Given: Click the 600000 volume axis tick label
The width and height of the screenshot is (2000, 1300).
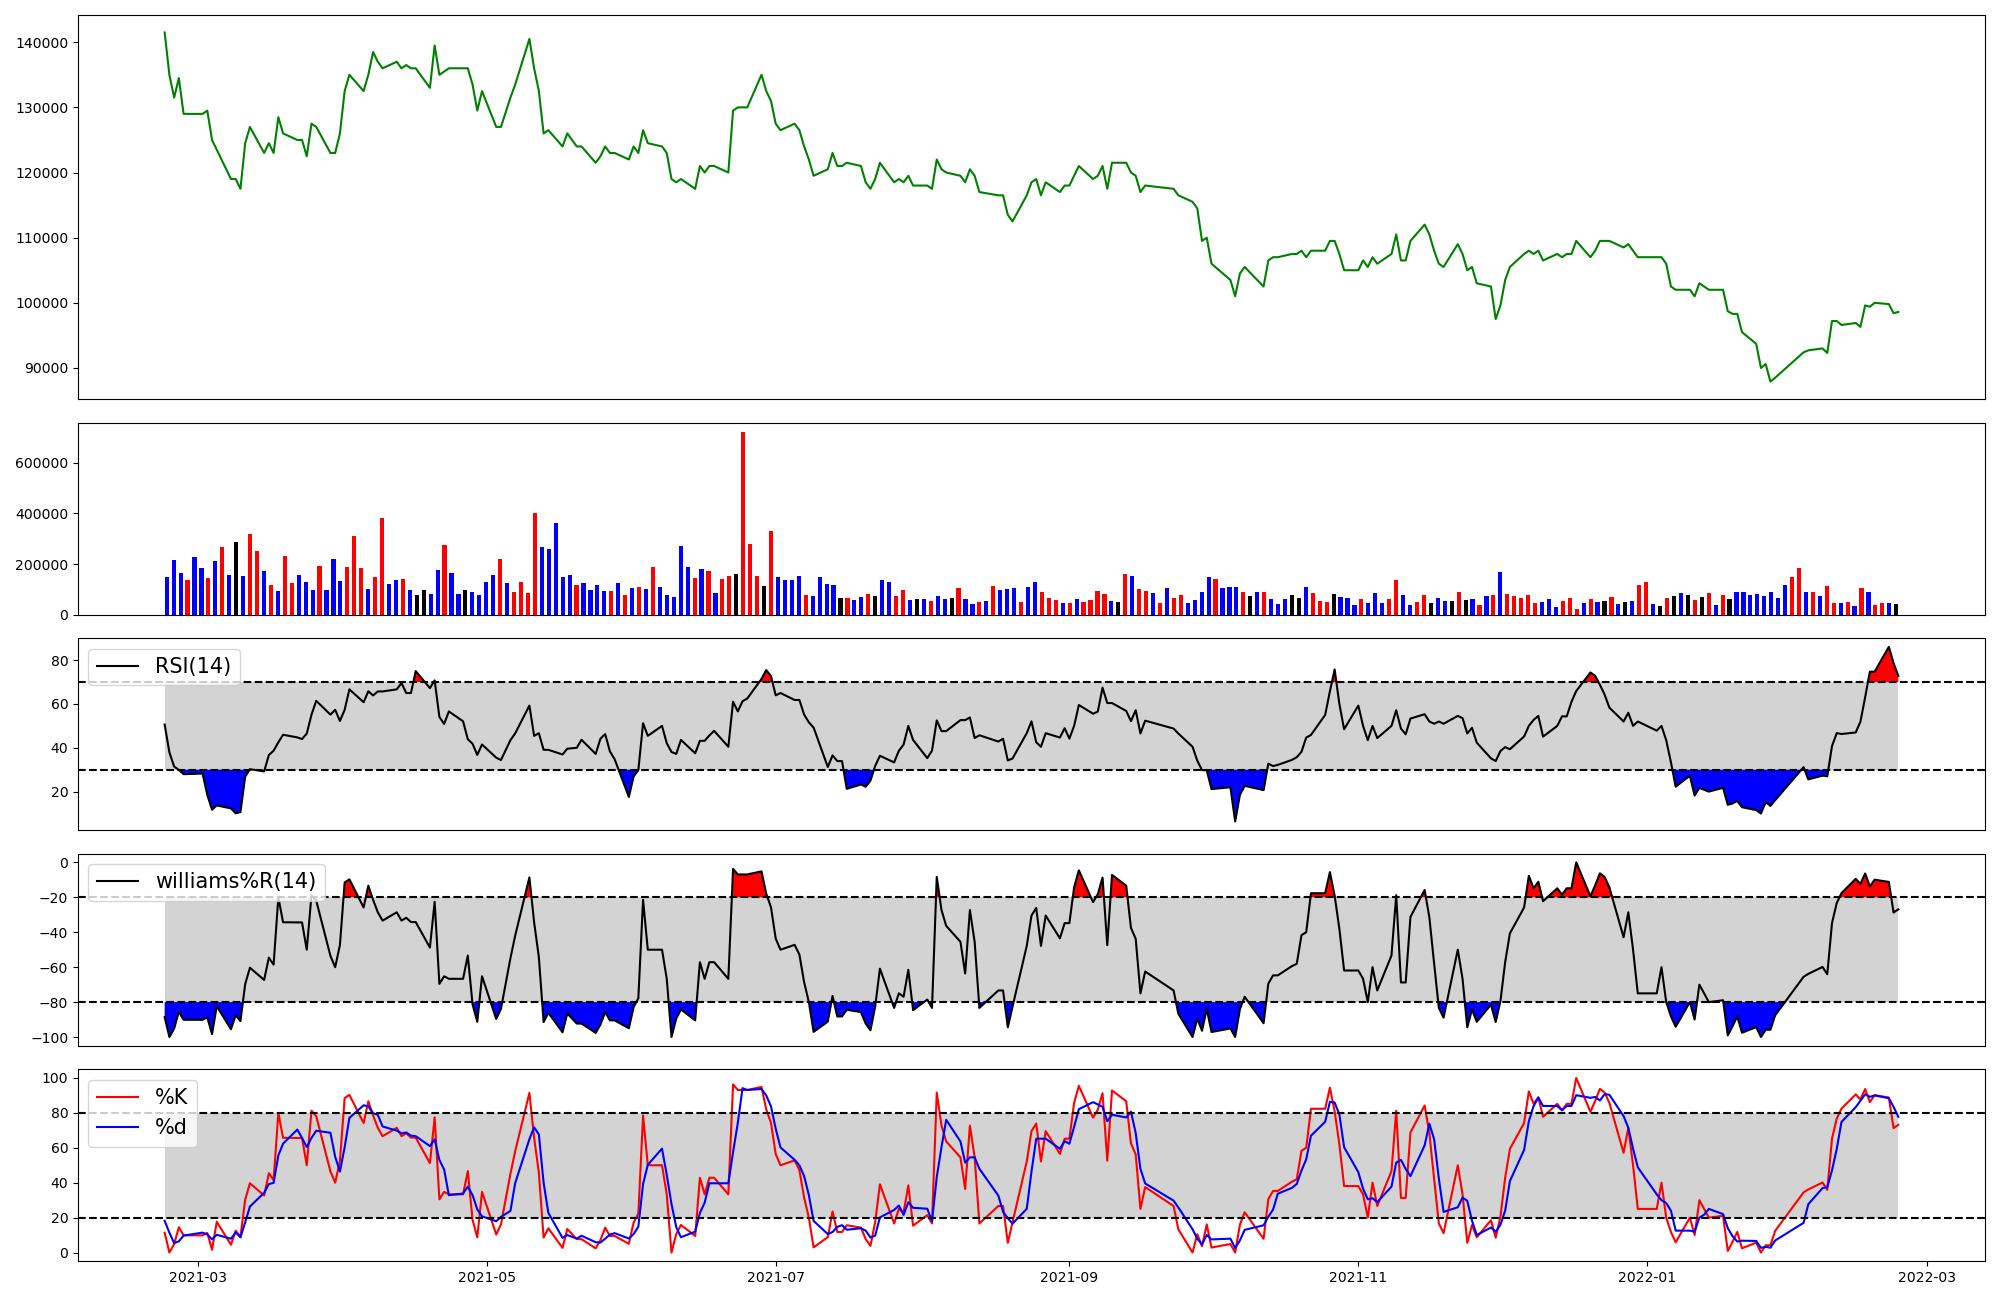Looking at the screenshot, I should click(42, 464).
